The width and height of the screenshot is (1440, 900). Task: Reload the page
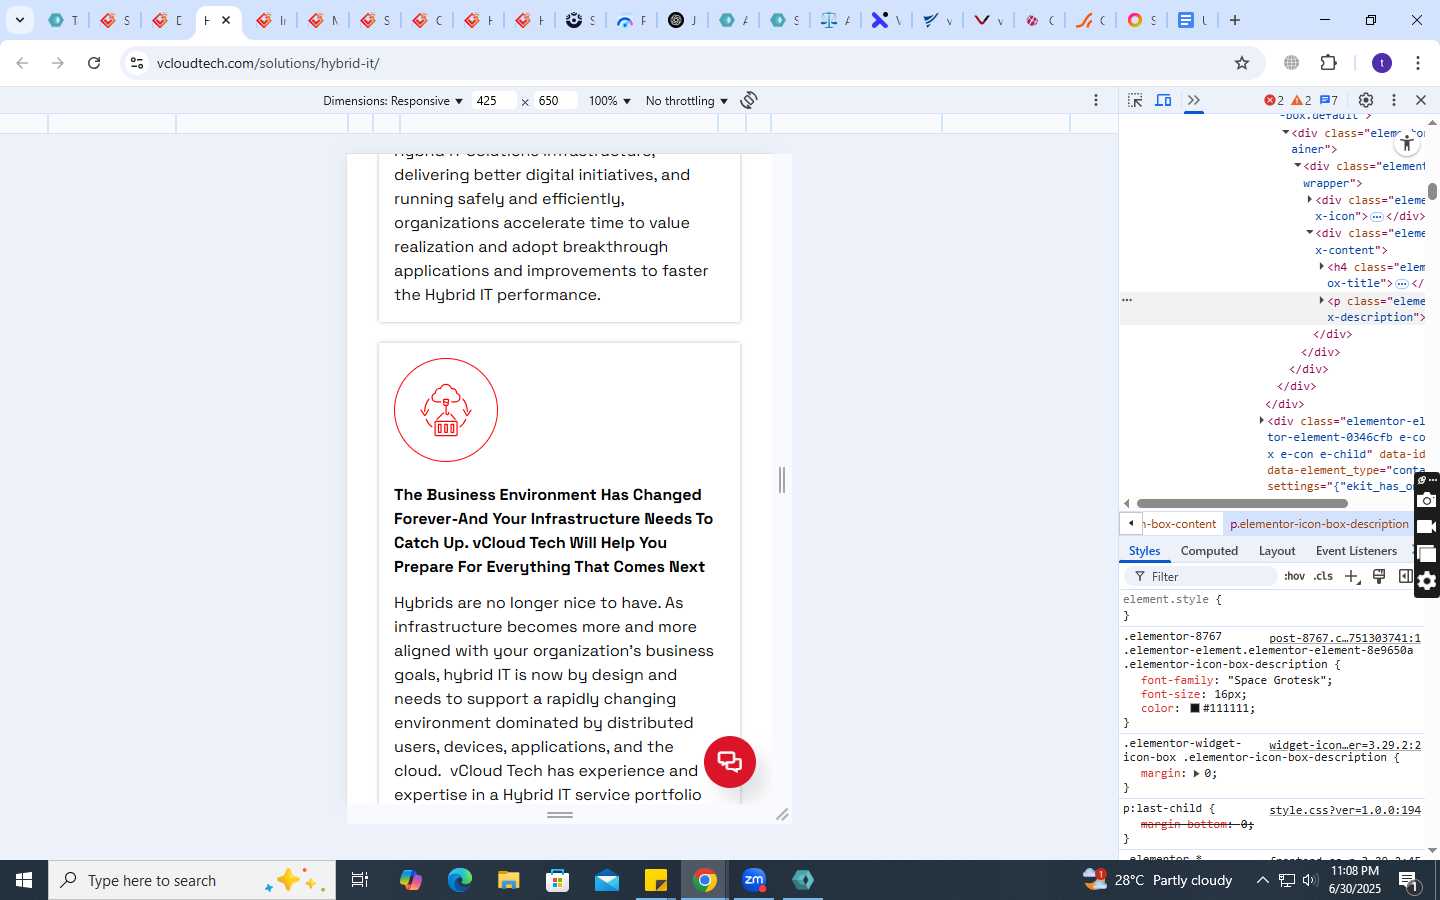click(x=94, y=63)
